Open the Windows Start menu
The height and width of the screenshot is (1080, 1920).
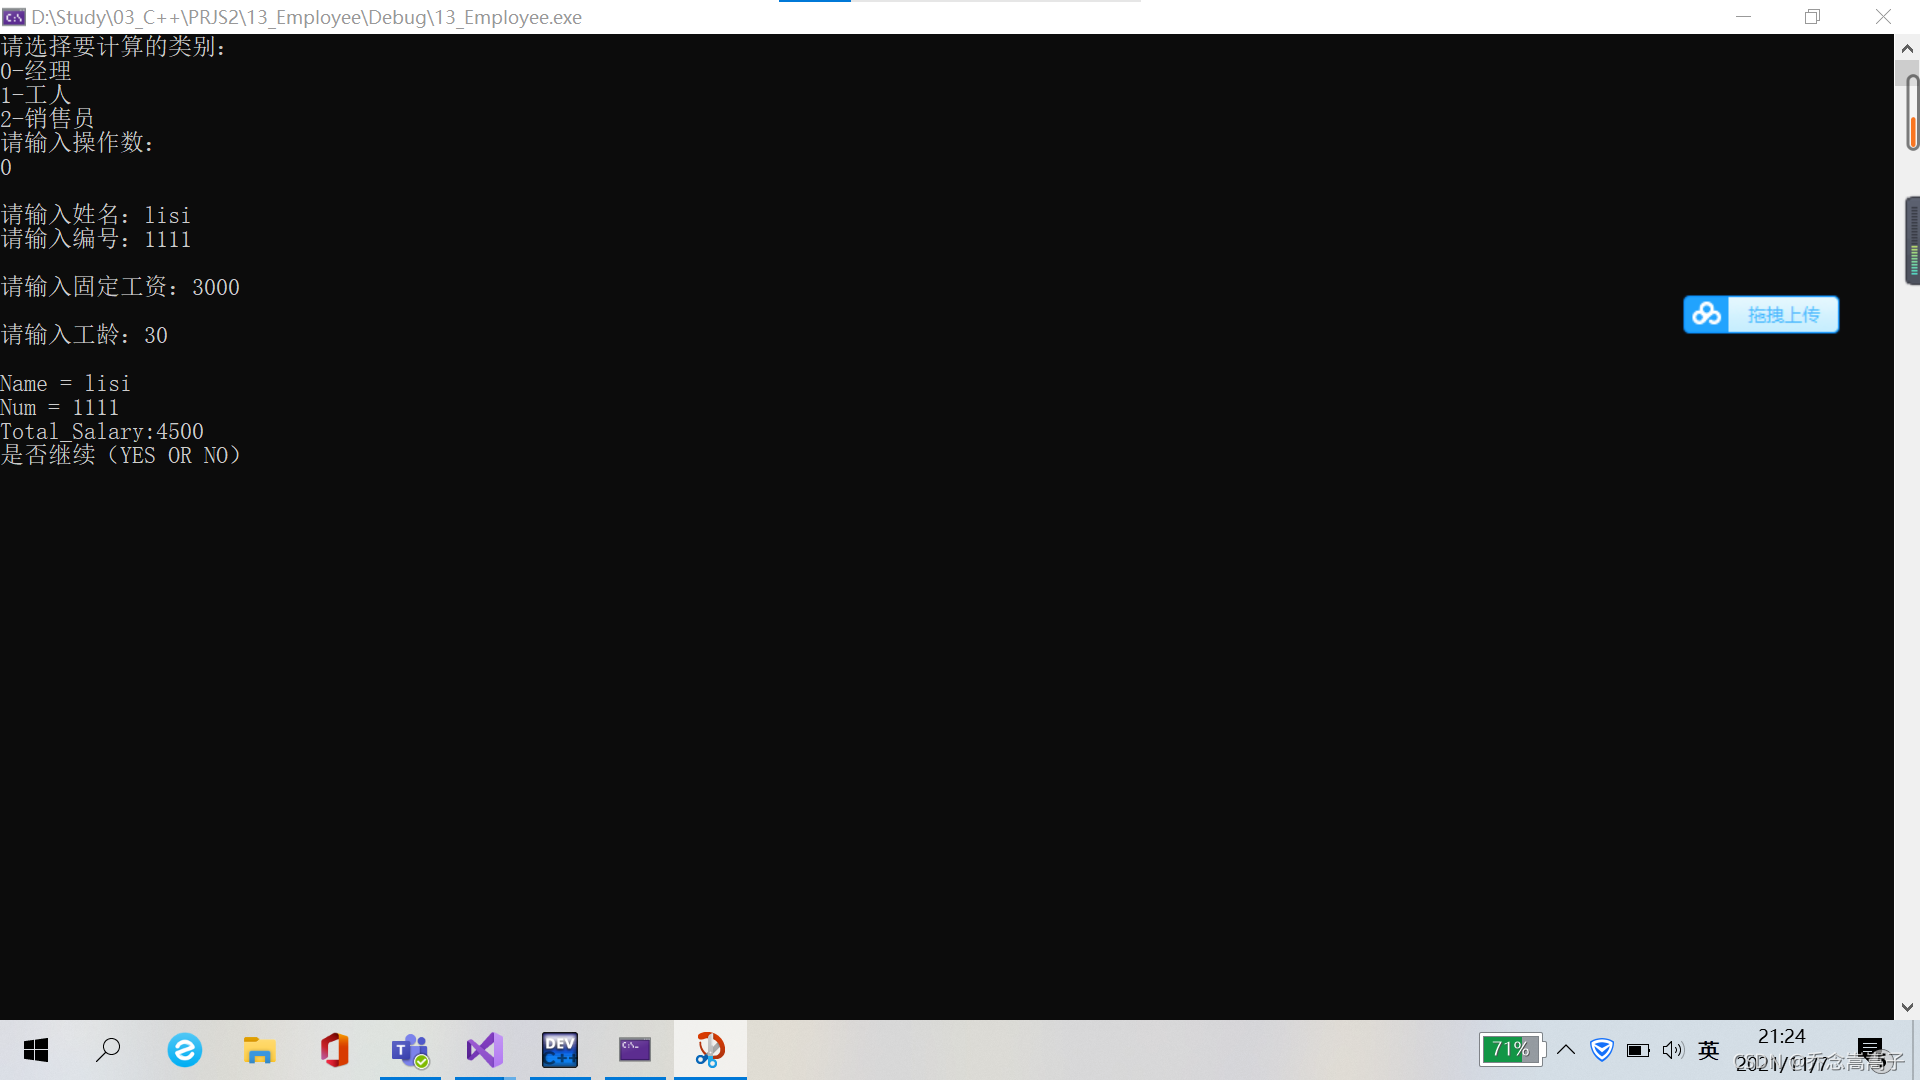click(x=36, y=1050)
